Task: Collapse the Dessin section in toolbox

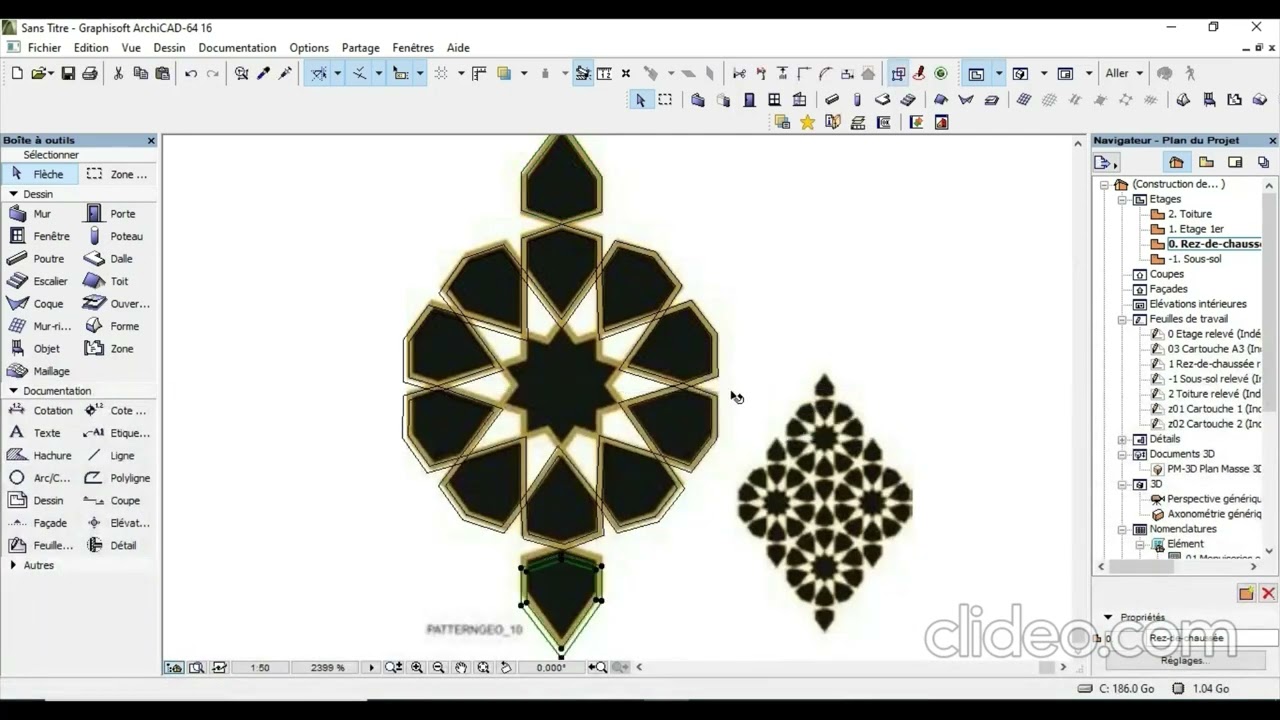Action: (x=13, y=194)
